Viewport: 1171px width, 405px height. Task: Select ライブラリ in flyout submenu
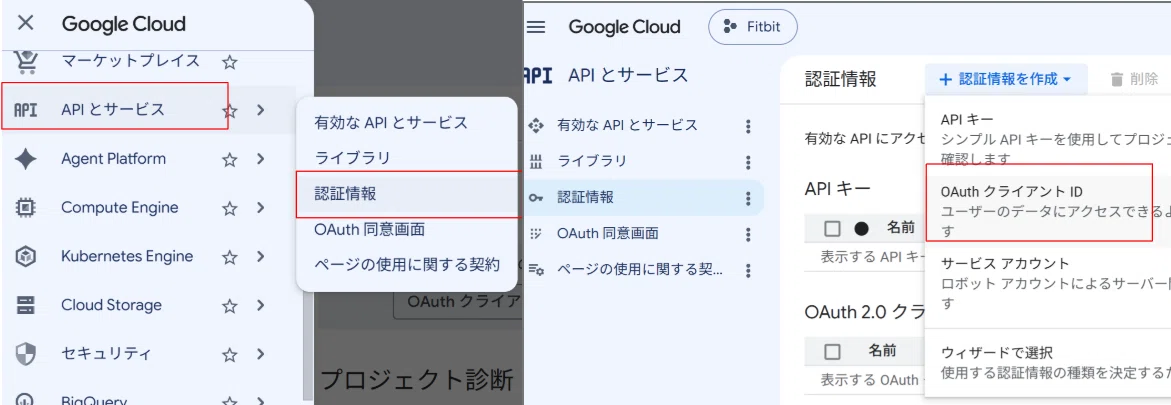click(407, 158)
